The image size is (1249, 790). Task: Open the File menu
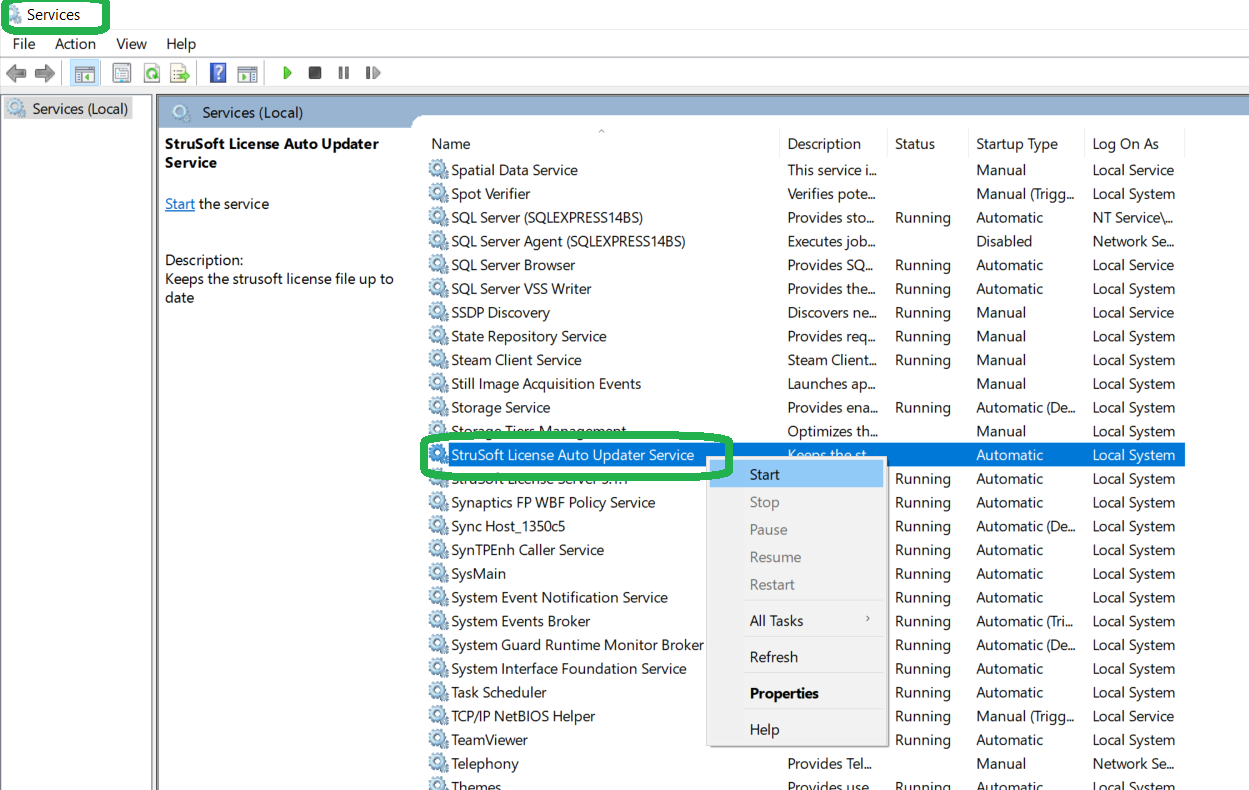click(x=24, y=44)
